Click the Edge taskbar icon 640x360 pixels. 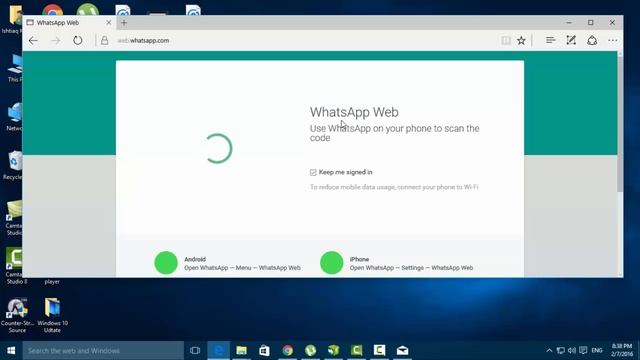point(219,351)
